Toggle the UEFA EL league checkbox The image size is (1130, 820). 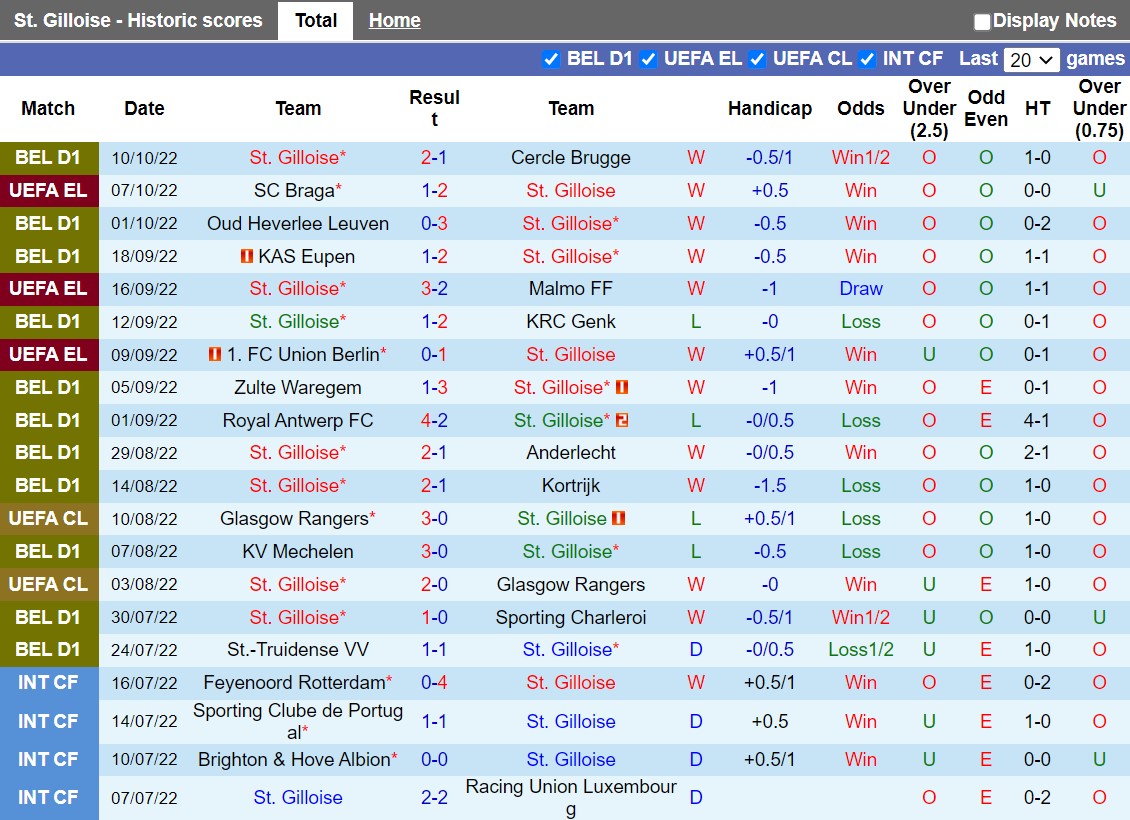click(649, 59)
